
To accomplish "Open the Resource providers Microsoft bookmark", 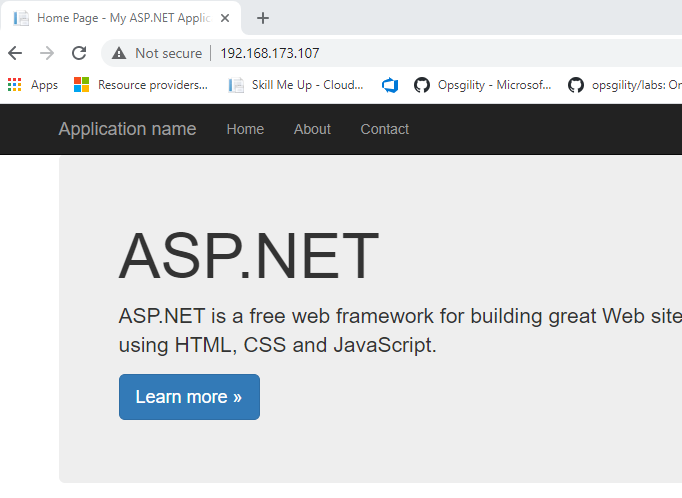I will (x=140, y=85).
